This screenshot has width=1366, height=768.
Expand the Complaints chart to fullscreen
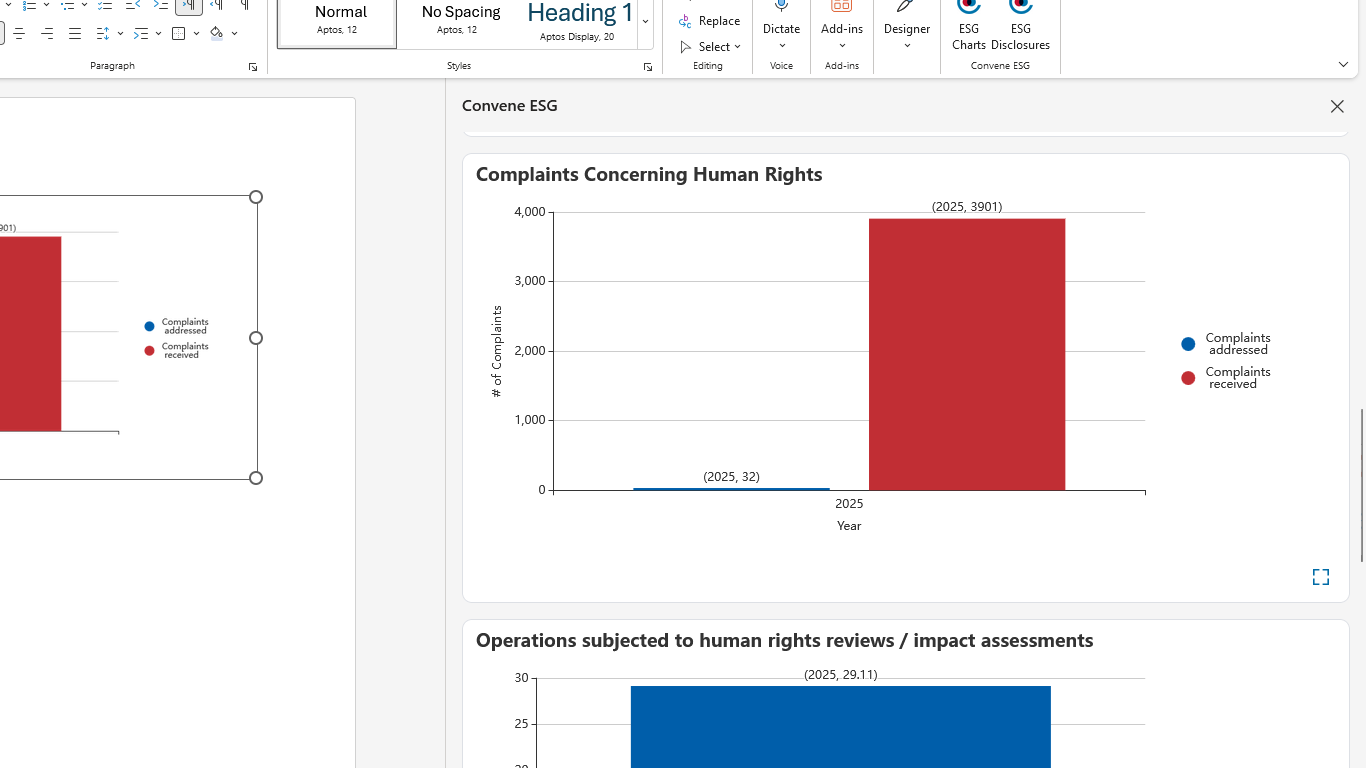click(1321, 577)
